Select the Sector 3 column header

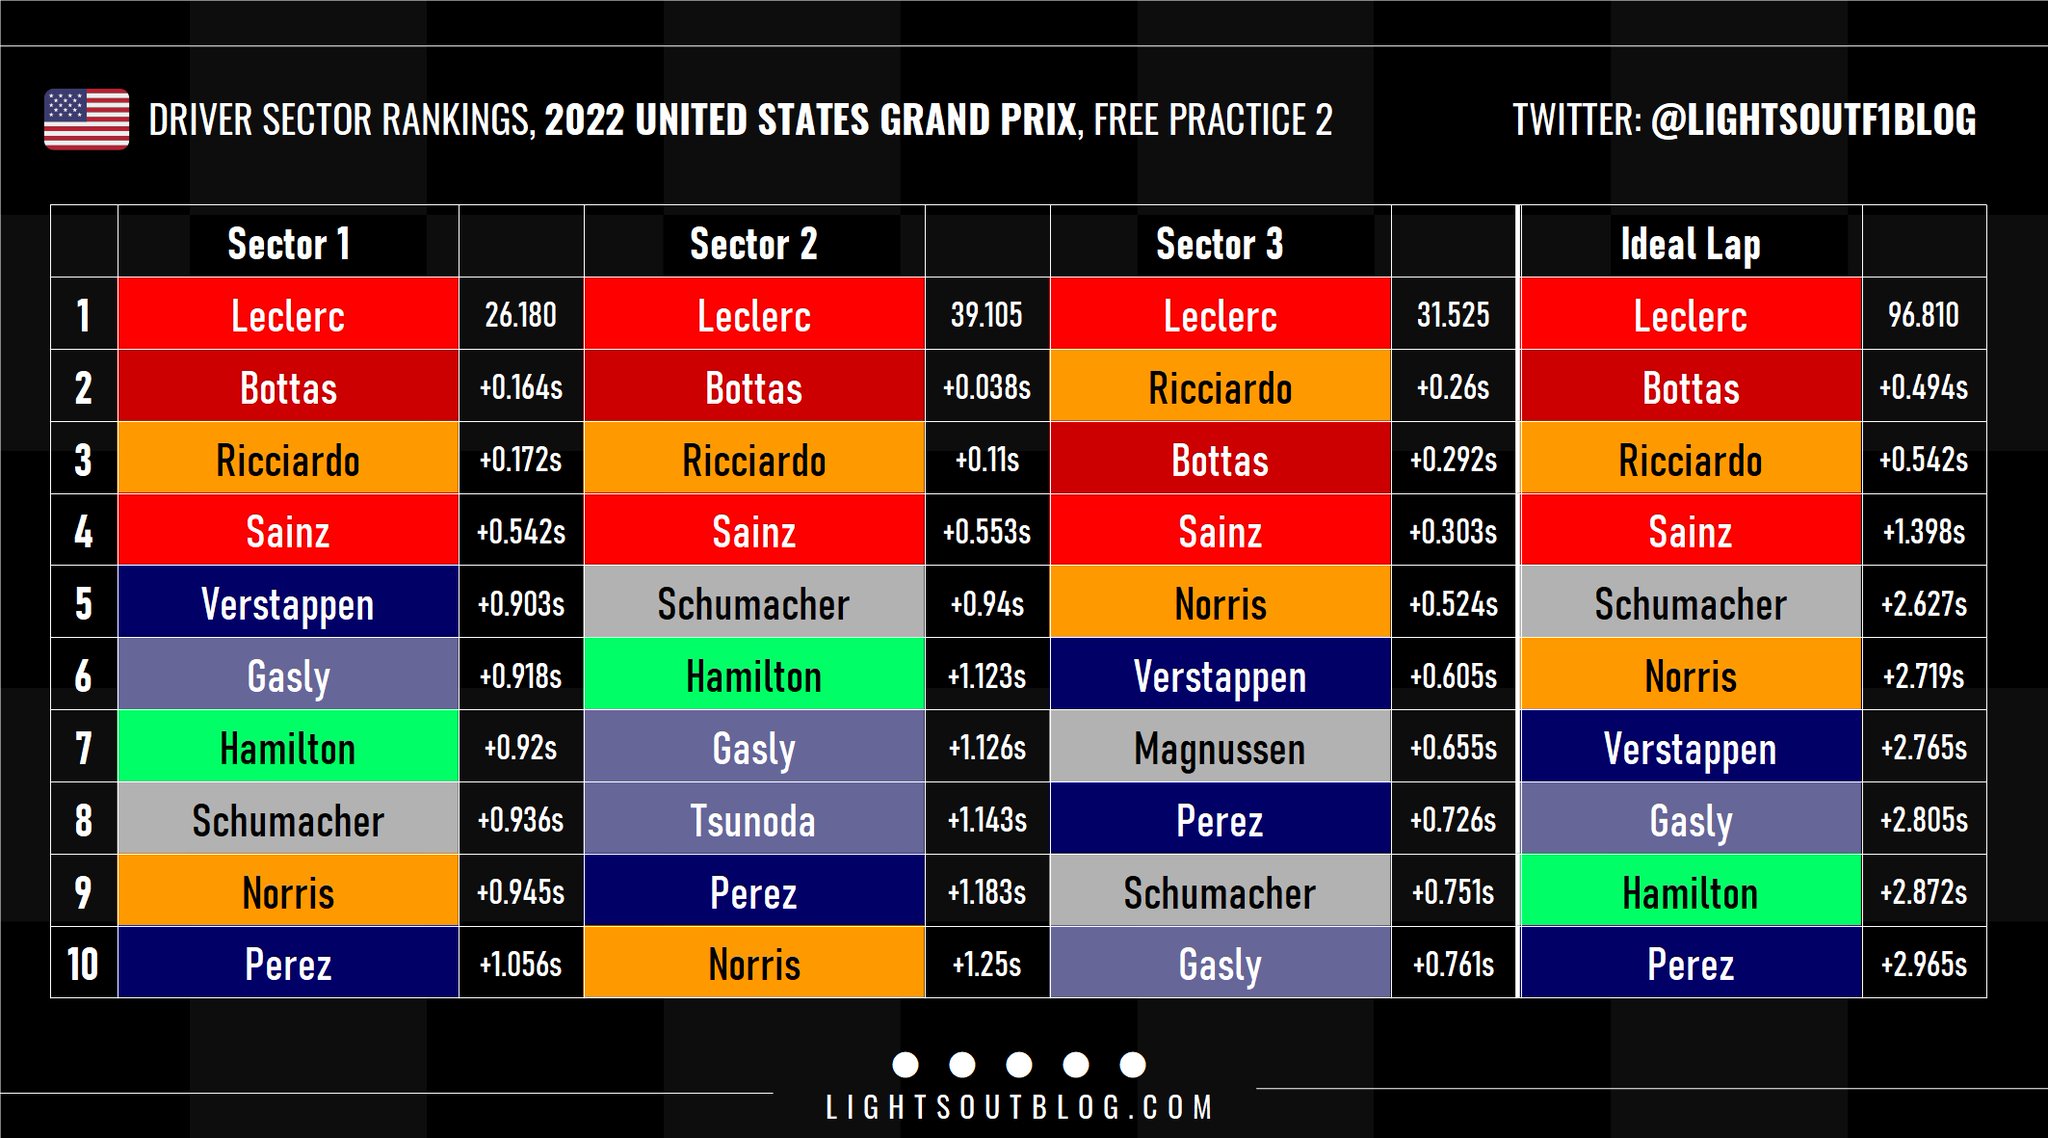(x=1220, y=244)
